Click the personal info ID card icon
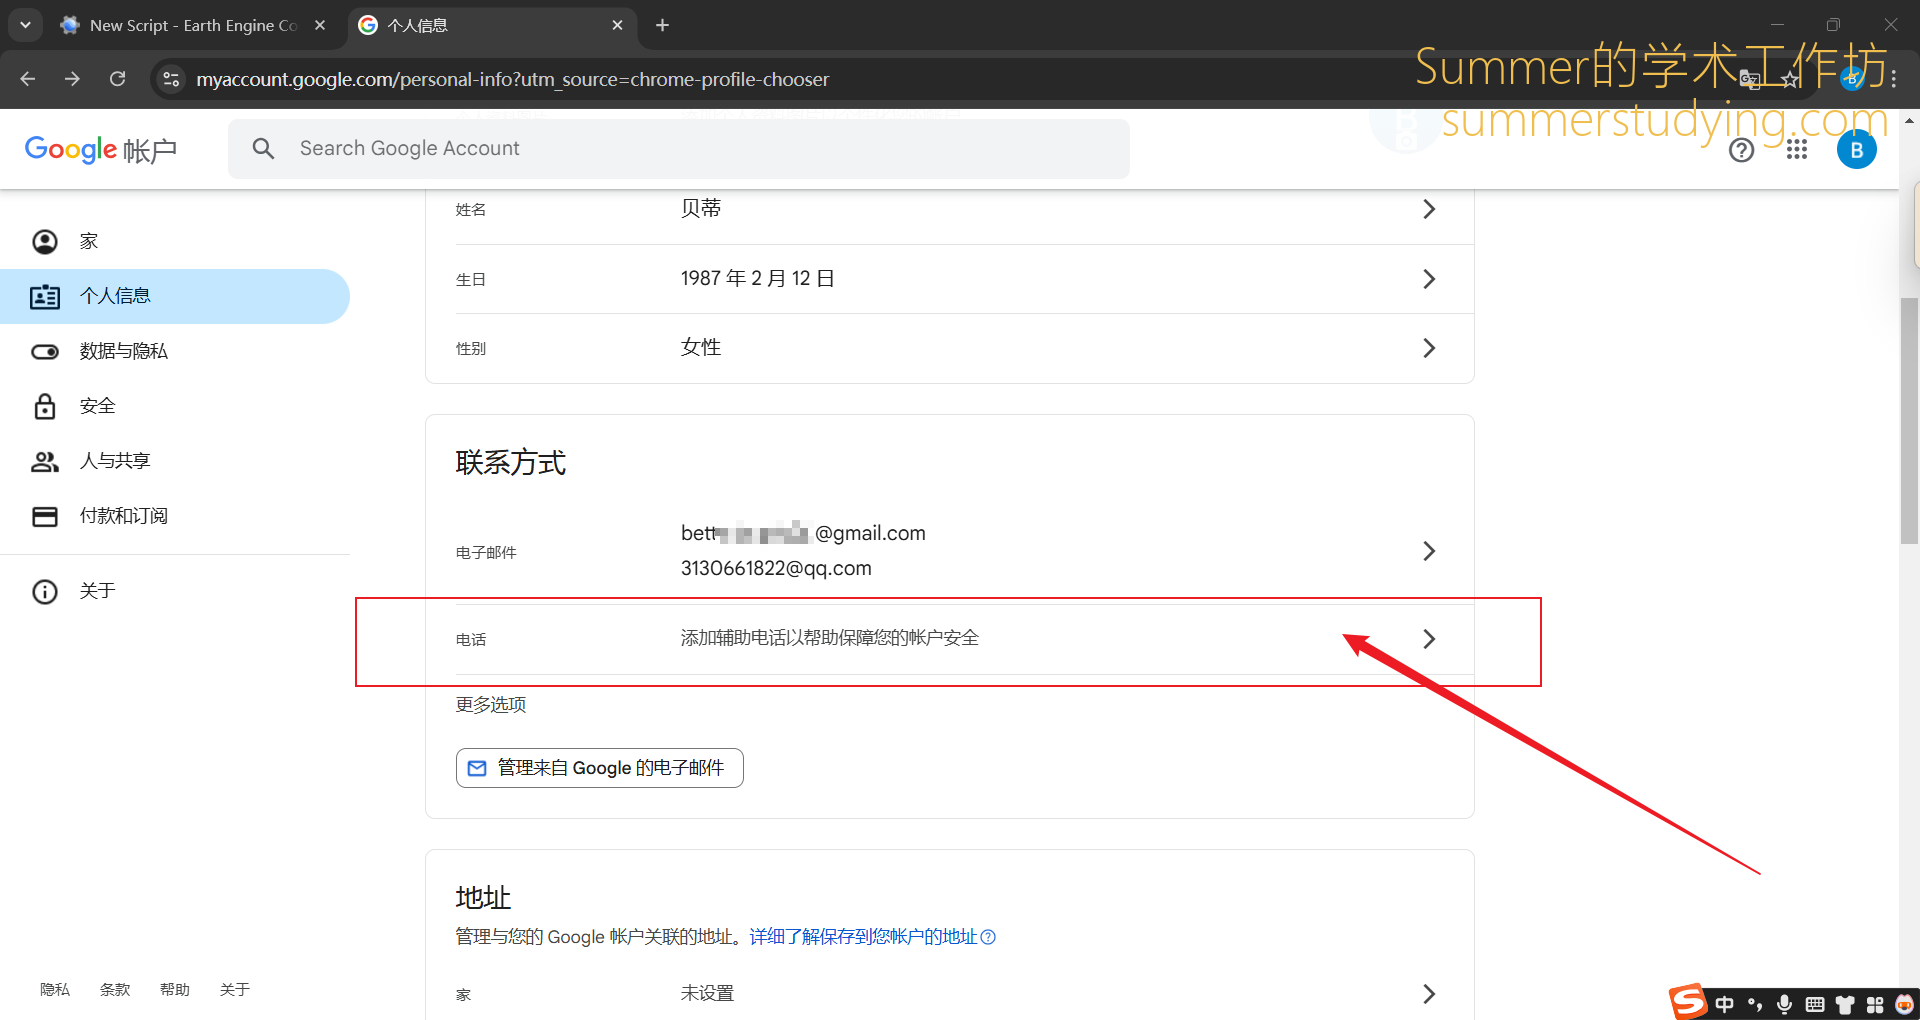 click(45, 297)
